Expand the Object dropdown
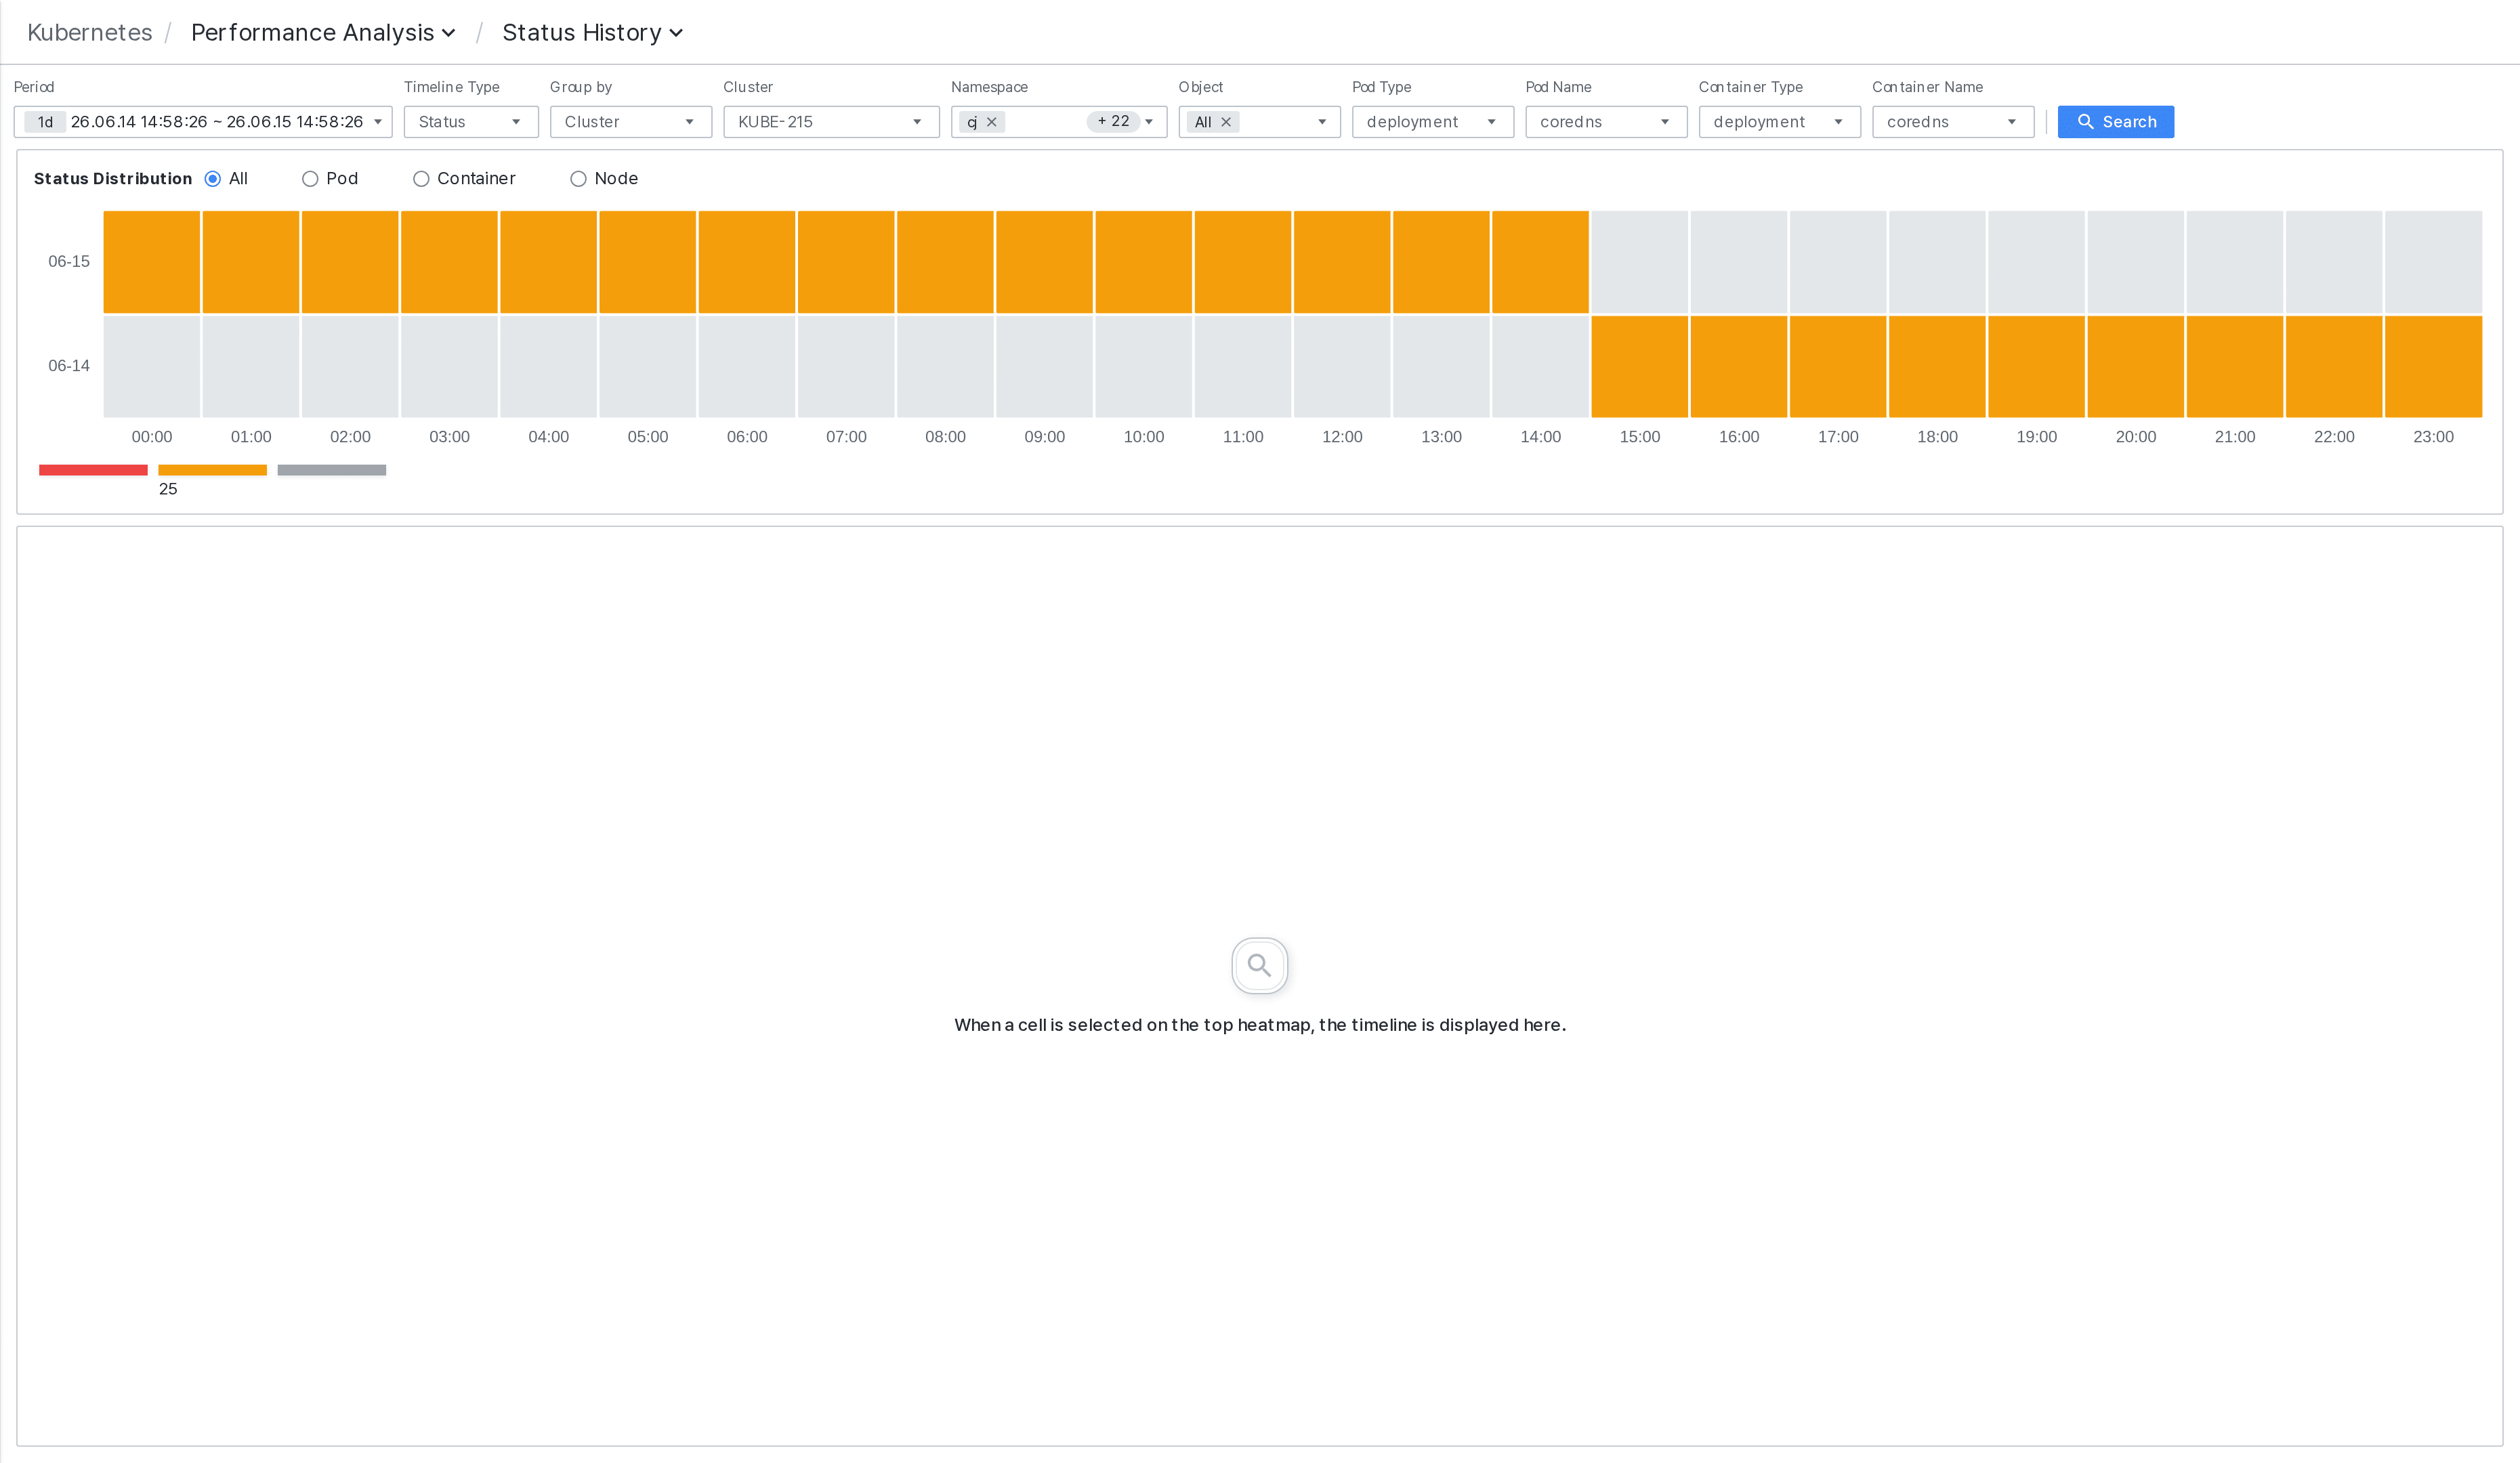2520x1463 pixels. [x=1322, y=122]
